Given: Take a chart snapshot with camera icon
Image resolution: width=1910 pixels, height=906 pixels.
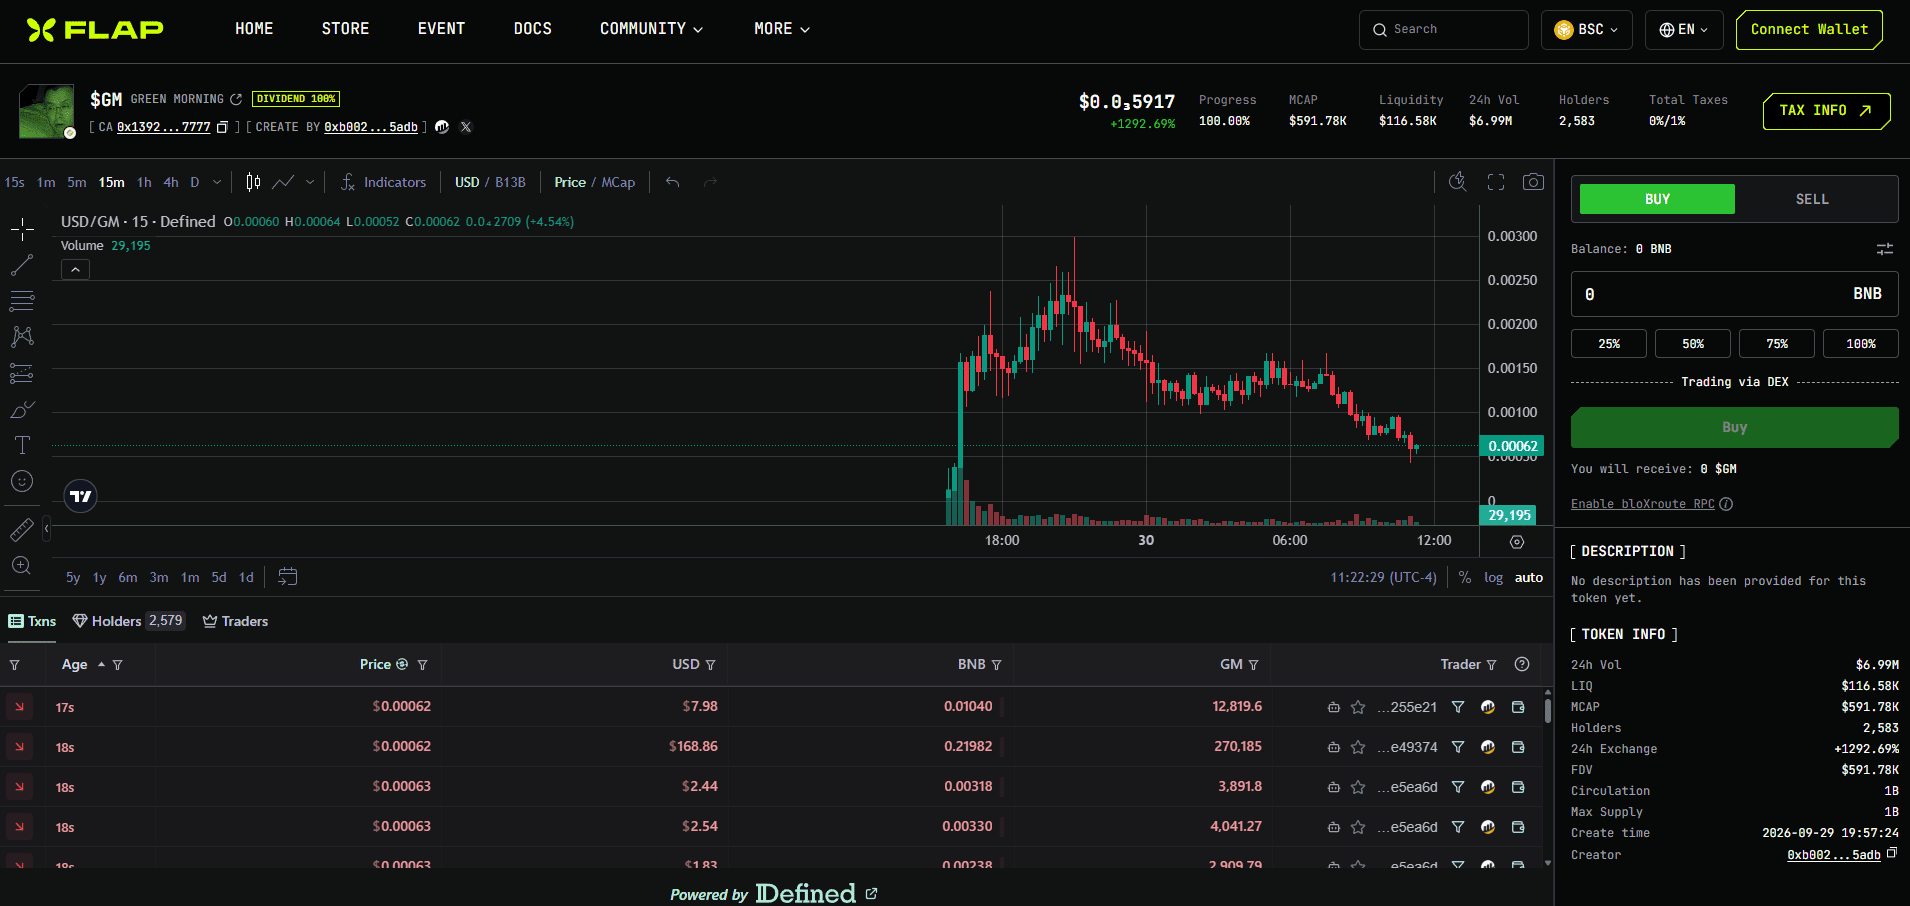Looking at the screenshot, I should click(1533, 182).
